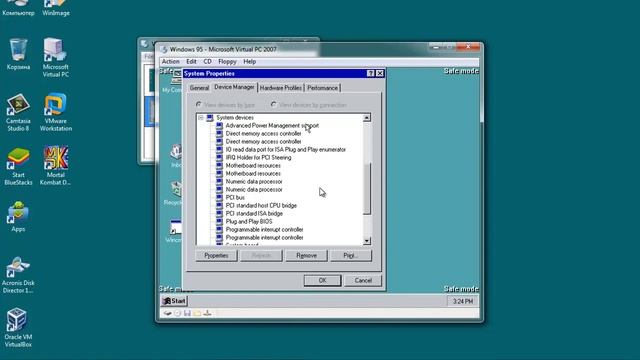
Task: Launch VMware Workstation desktop shortcut
Action: pos(56,112)
